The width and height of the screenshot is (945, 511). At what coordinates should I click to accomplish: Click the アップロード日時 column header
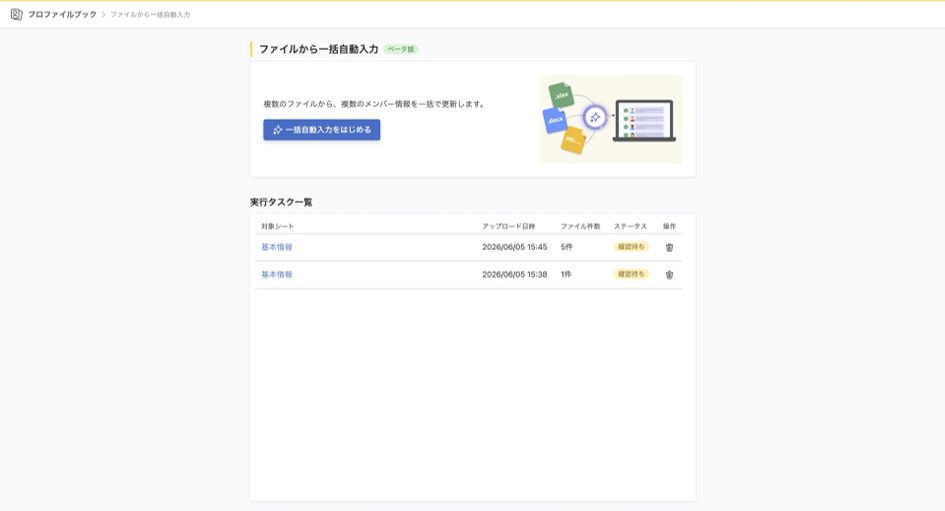[x=508, y=226]
